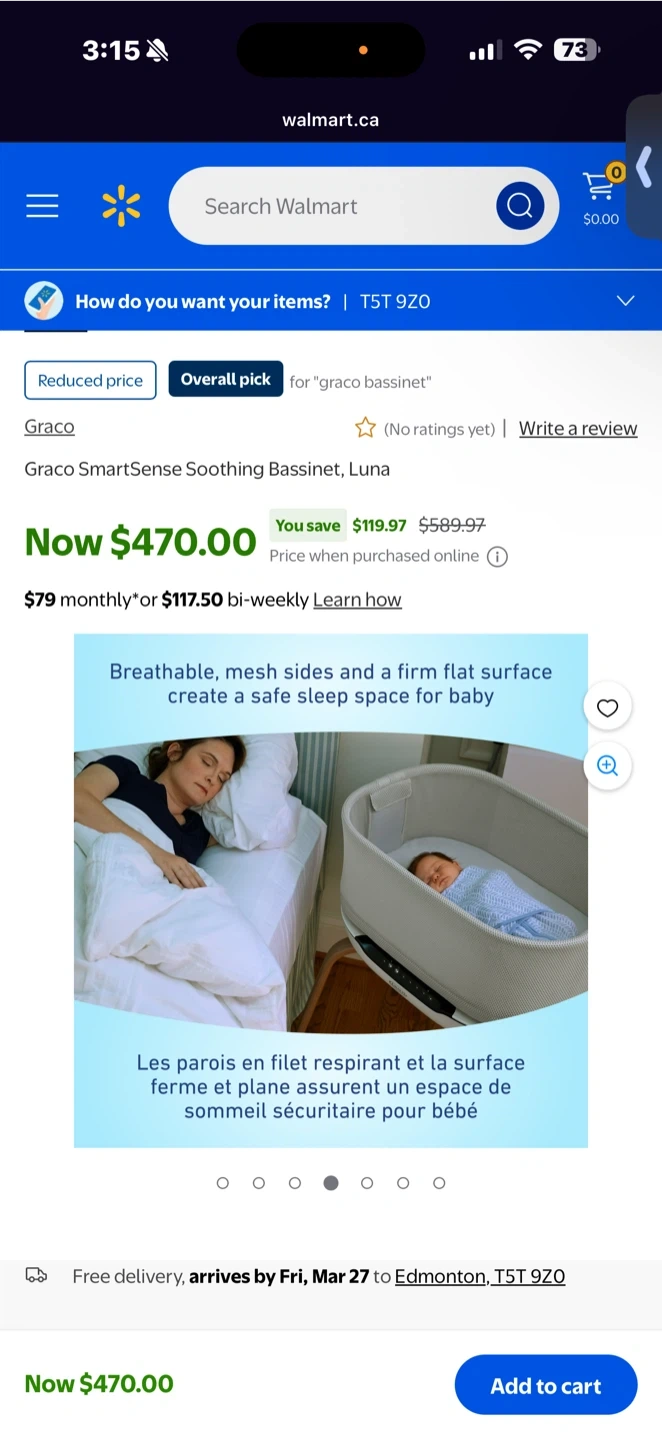
Task: Select the fifth image carousel dot
Action: [367, 1183]
